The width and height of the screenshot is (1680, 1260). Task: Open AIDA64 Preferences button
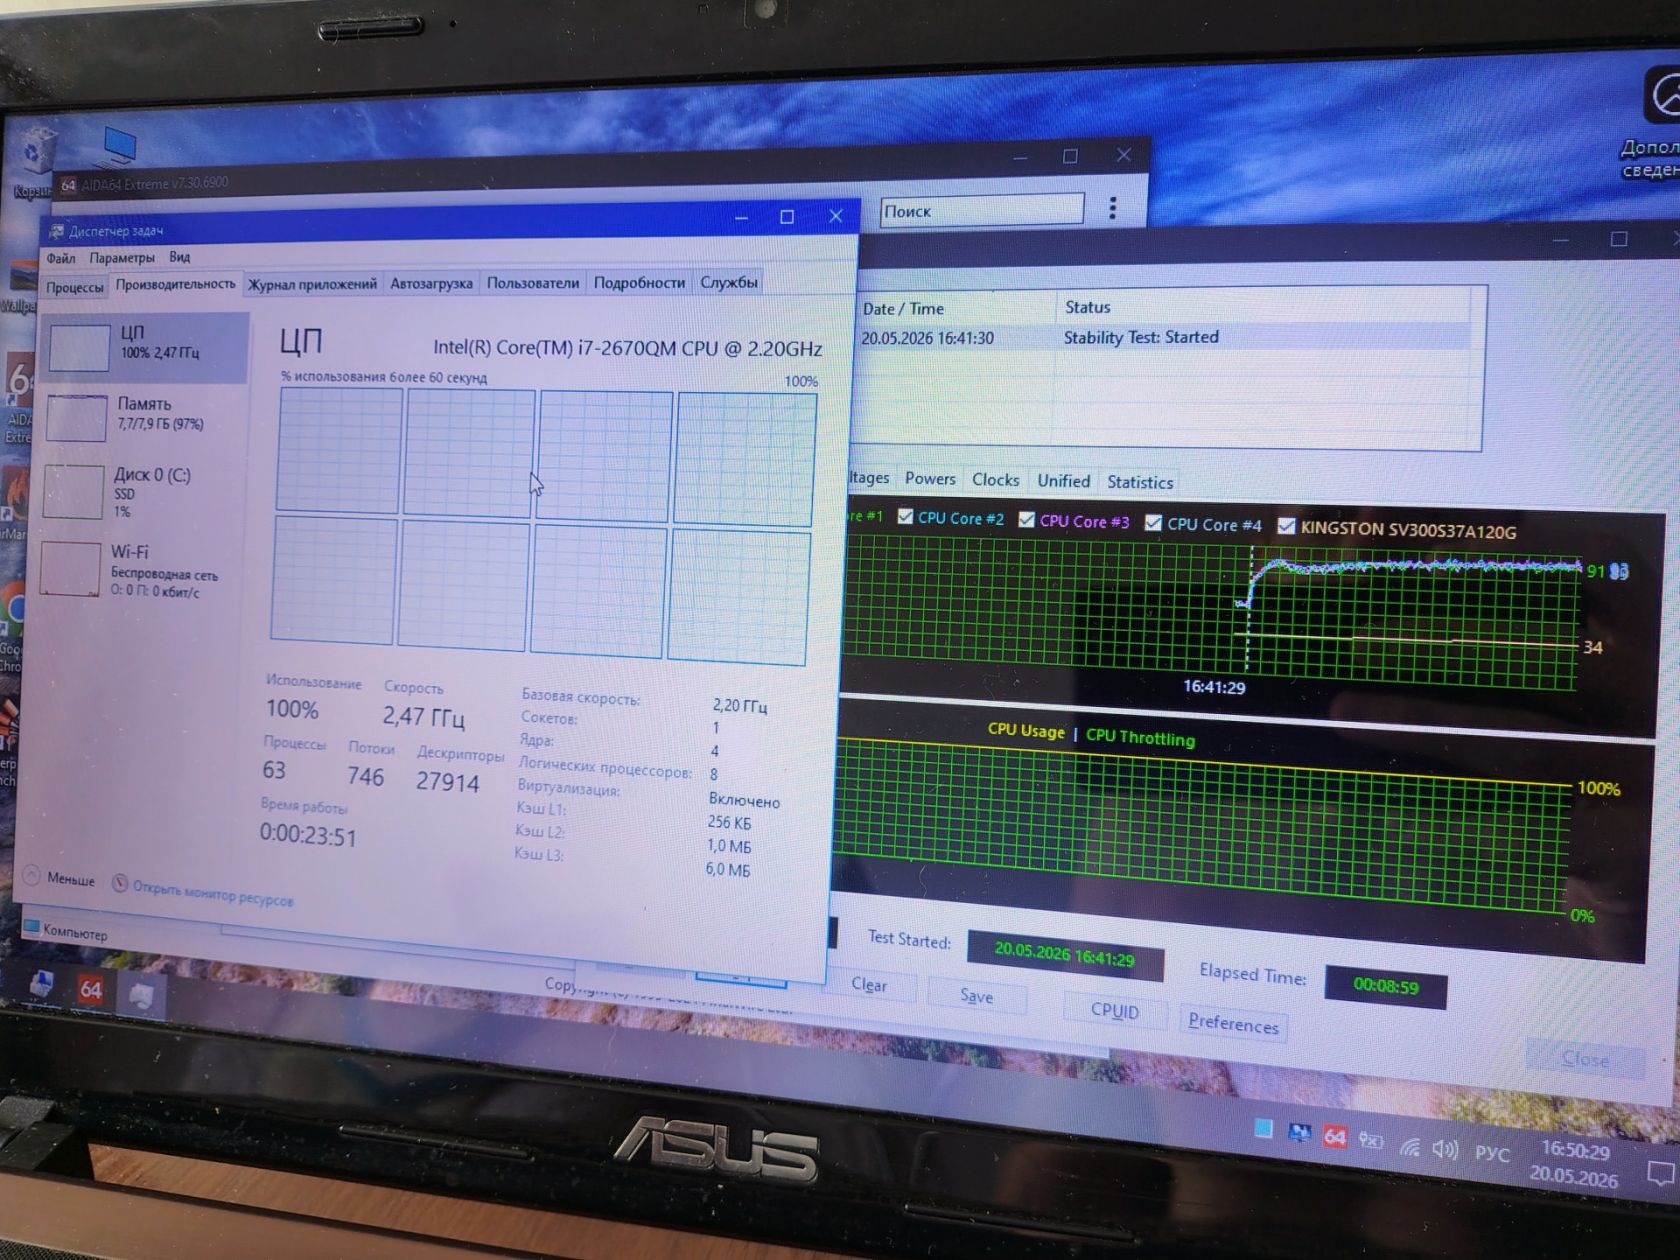[1233, 1024]
